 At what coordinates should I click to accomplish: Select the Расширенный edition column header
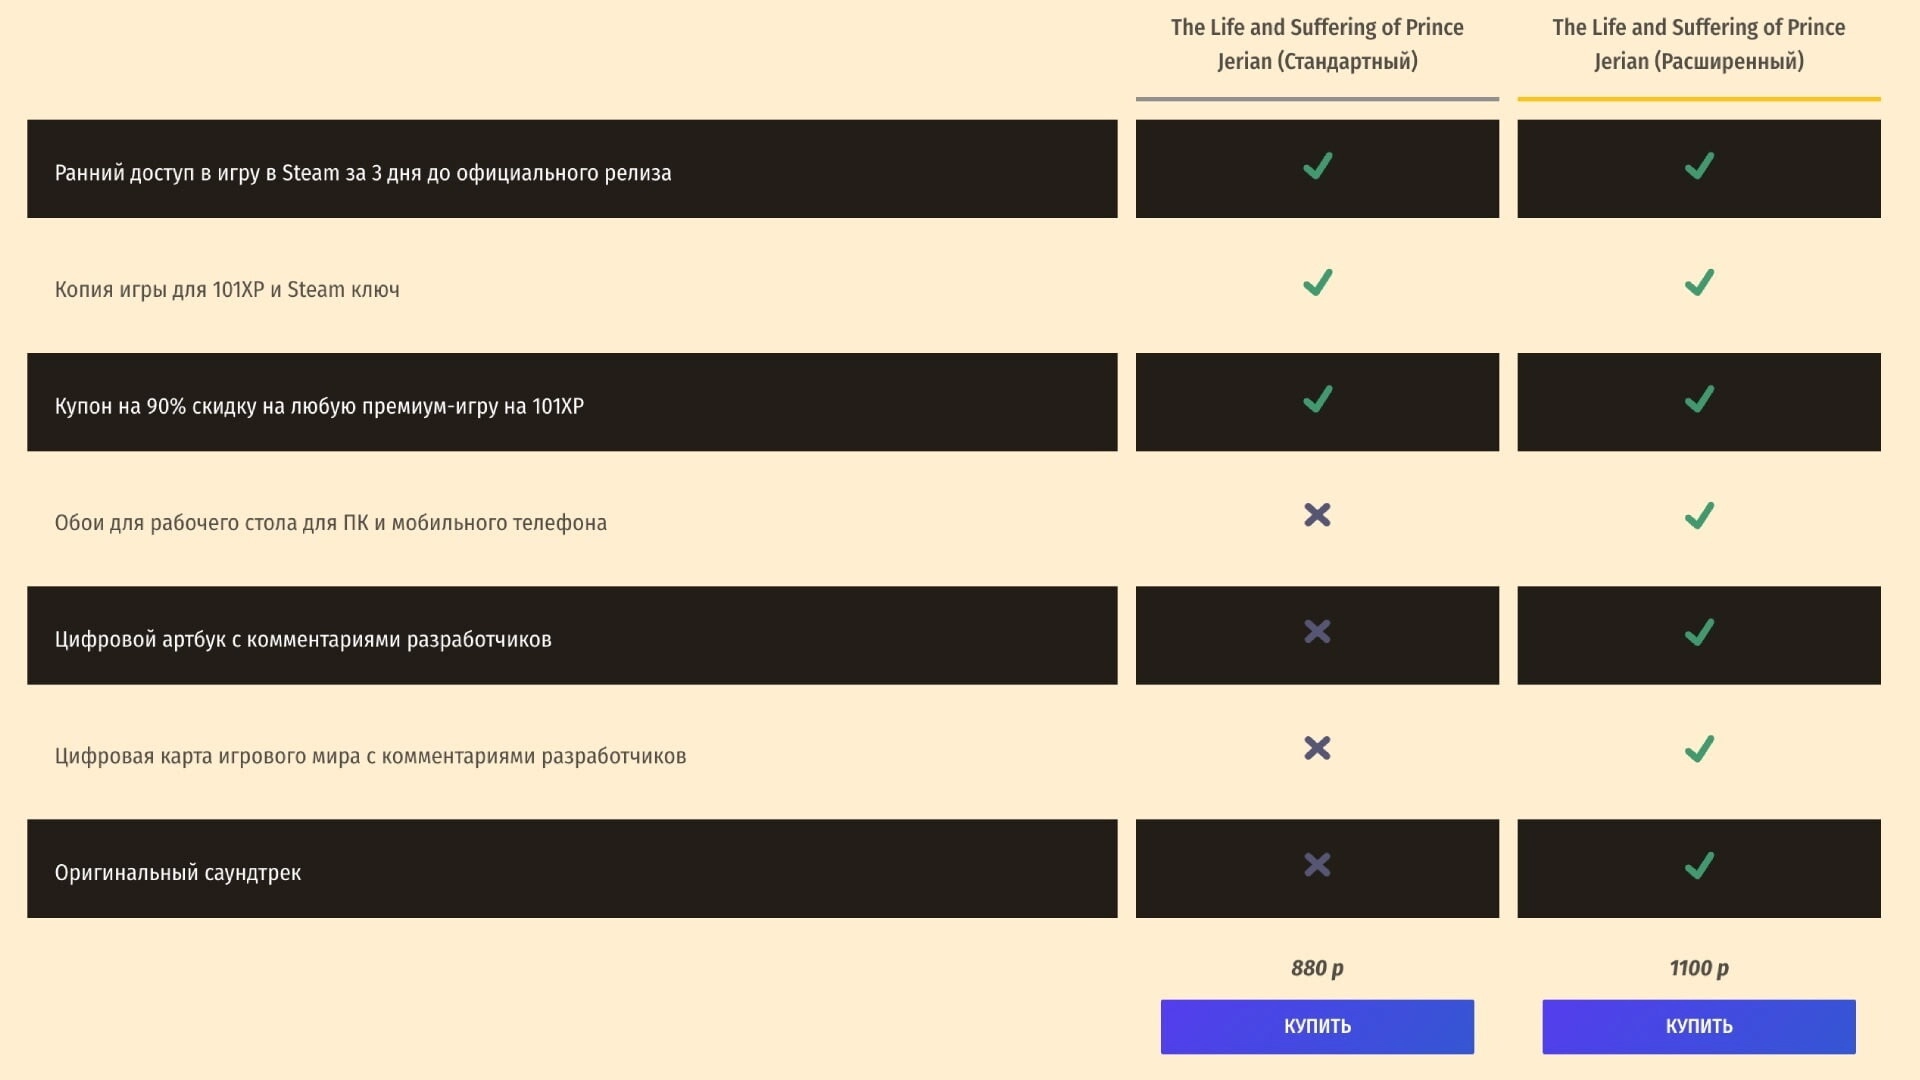pos(1698,44)
